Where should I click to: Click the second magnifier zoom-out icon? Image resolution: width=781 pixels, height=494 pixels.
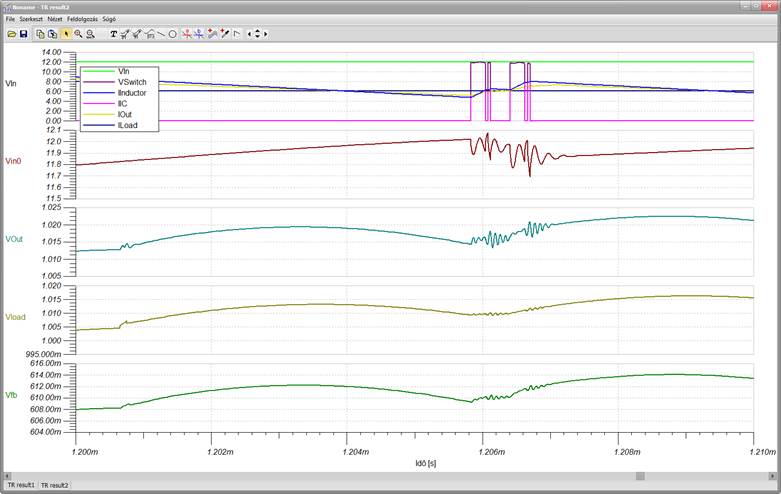point(90,34)
